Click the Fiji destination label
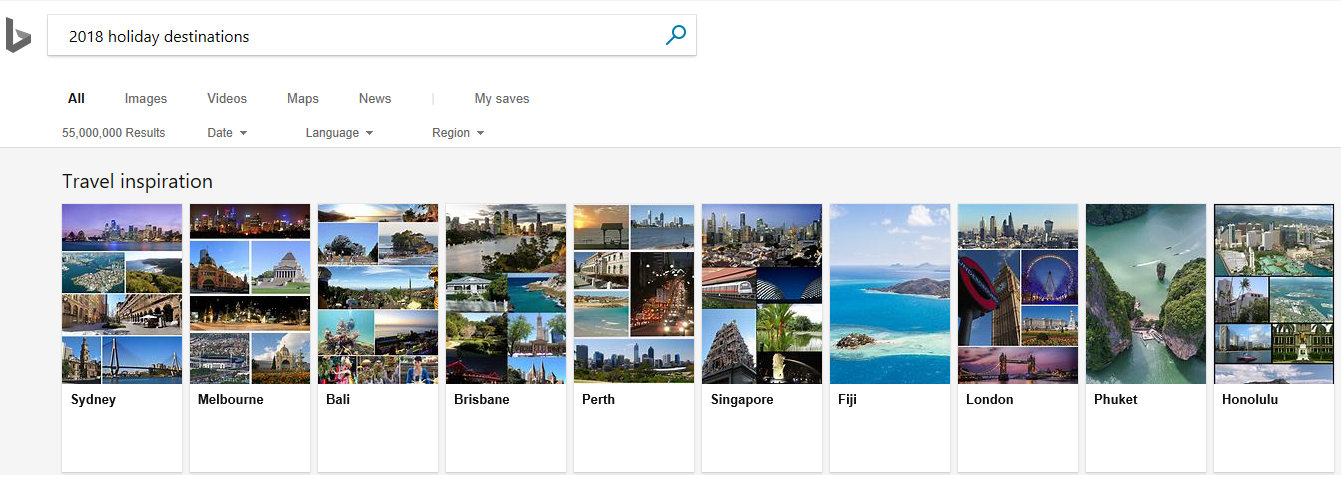The image size is (1341, 500). 848,400
